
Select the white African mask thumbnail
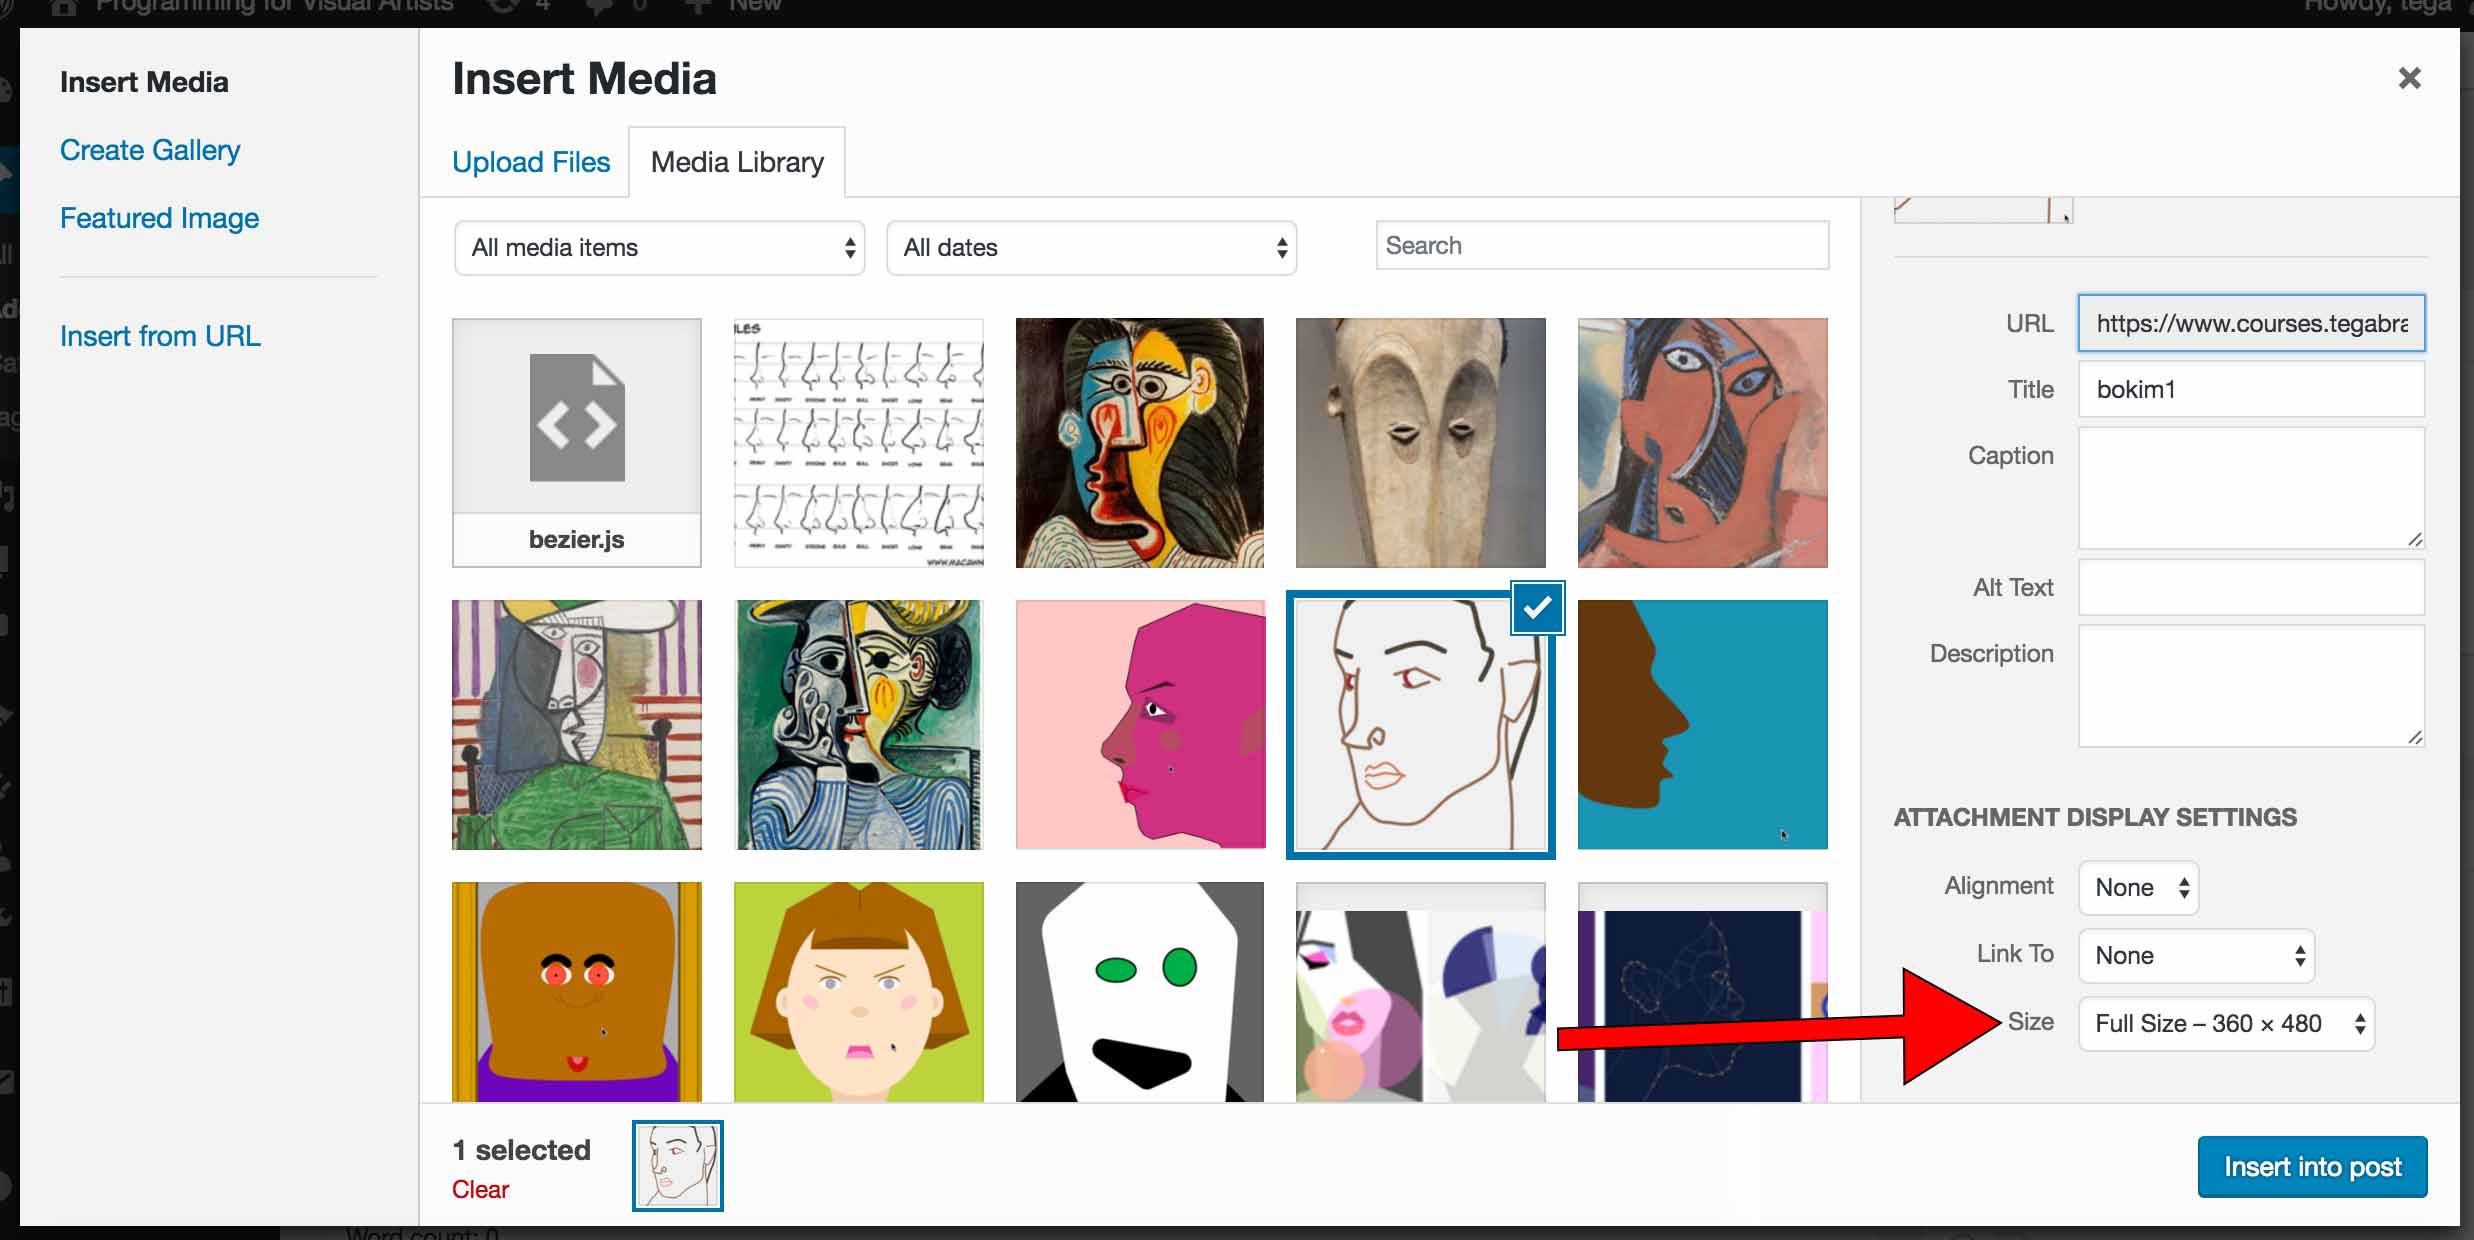pyautogui.click(x=1421, y=443)
